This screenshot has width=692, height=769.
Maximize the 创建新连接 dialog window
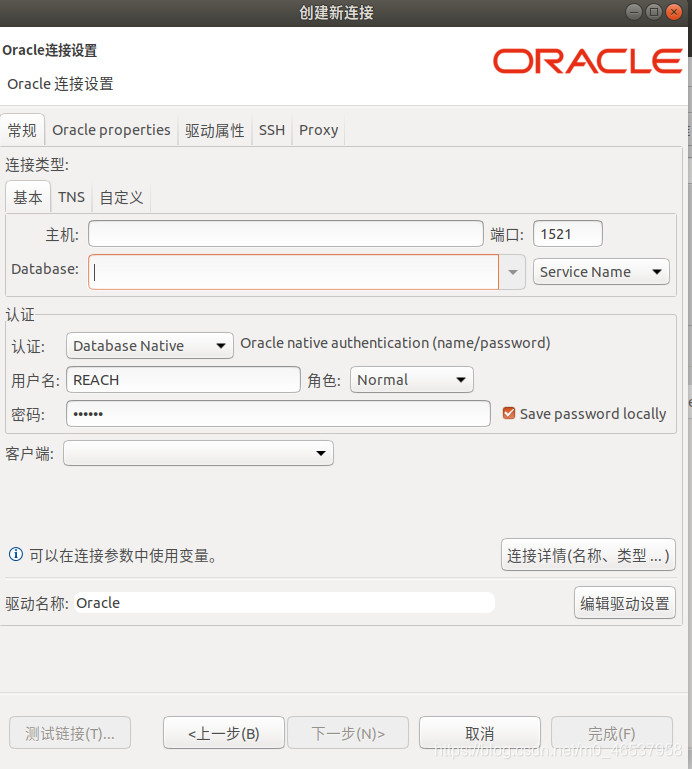(x=654, y=12)
